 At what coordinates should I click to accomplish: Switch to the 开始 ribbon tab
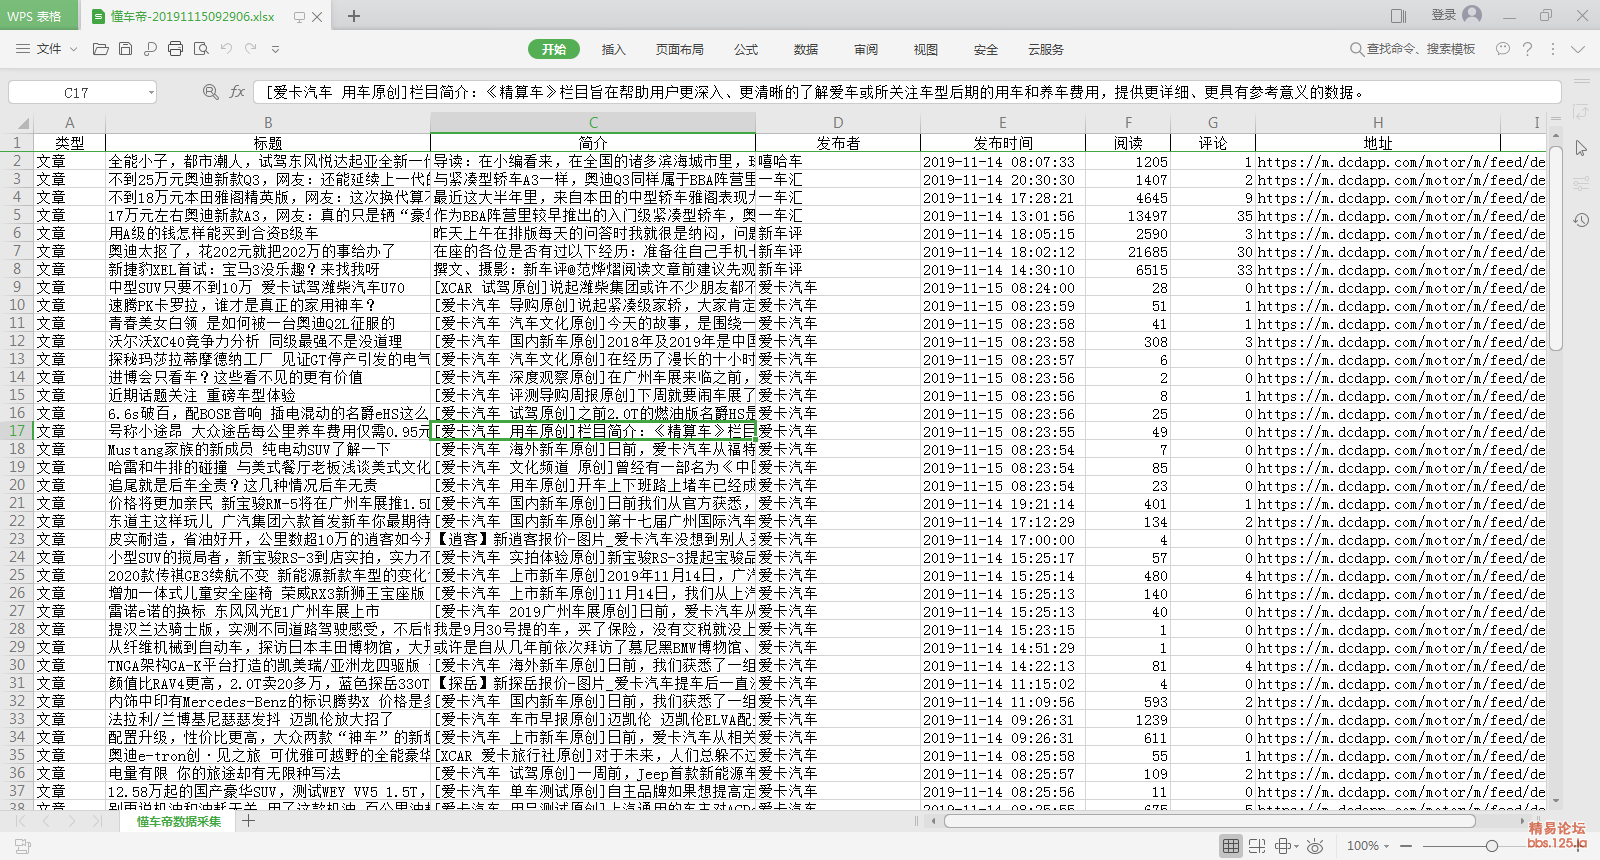point(554,49)
